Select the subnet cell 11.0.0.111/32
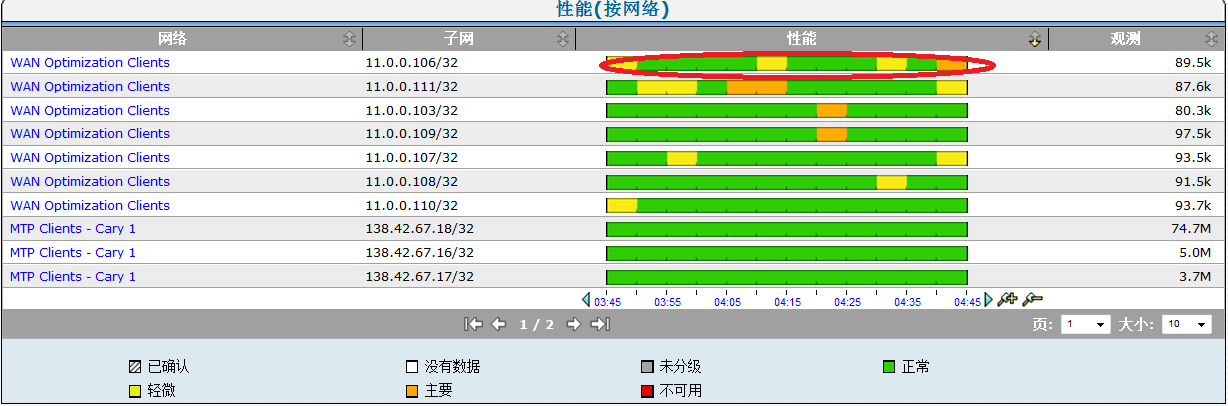This screenshot has width=1228, height=406. point(412,86)
